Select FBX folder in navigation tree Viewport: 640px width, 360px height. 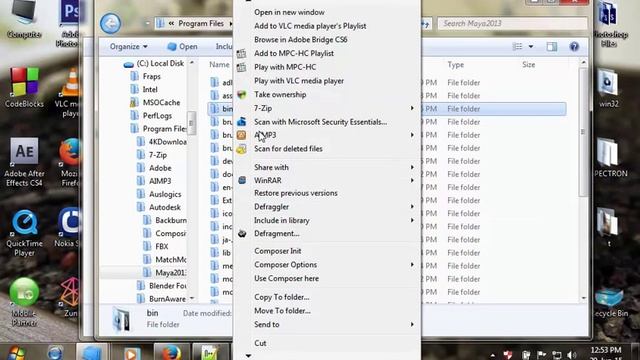[162, 246]
